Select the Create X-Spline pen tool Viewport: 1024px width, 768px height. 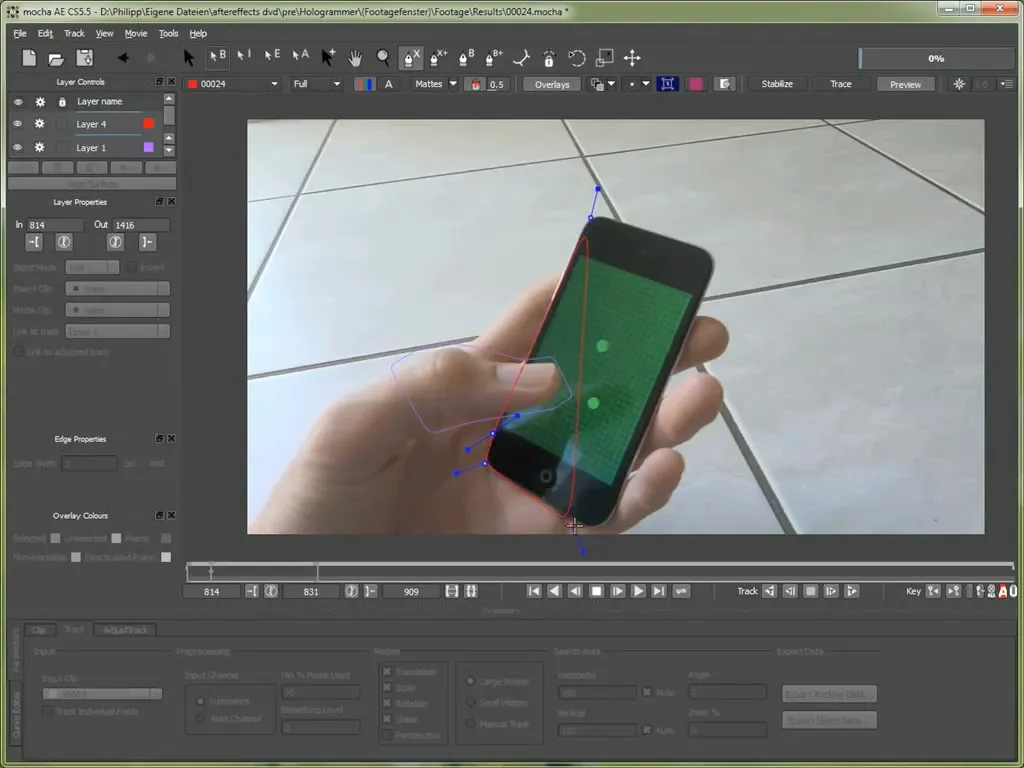pyautogui.click(x=411, y=57)
